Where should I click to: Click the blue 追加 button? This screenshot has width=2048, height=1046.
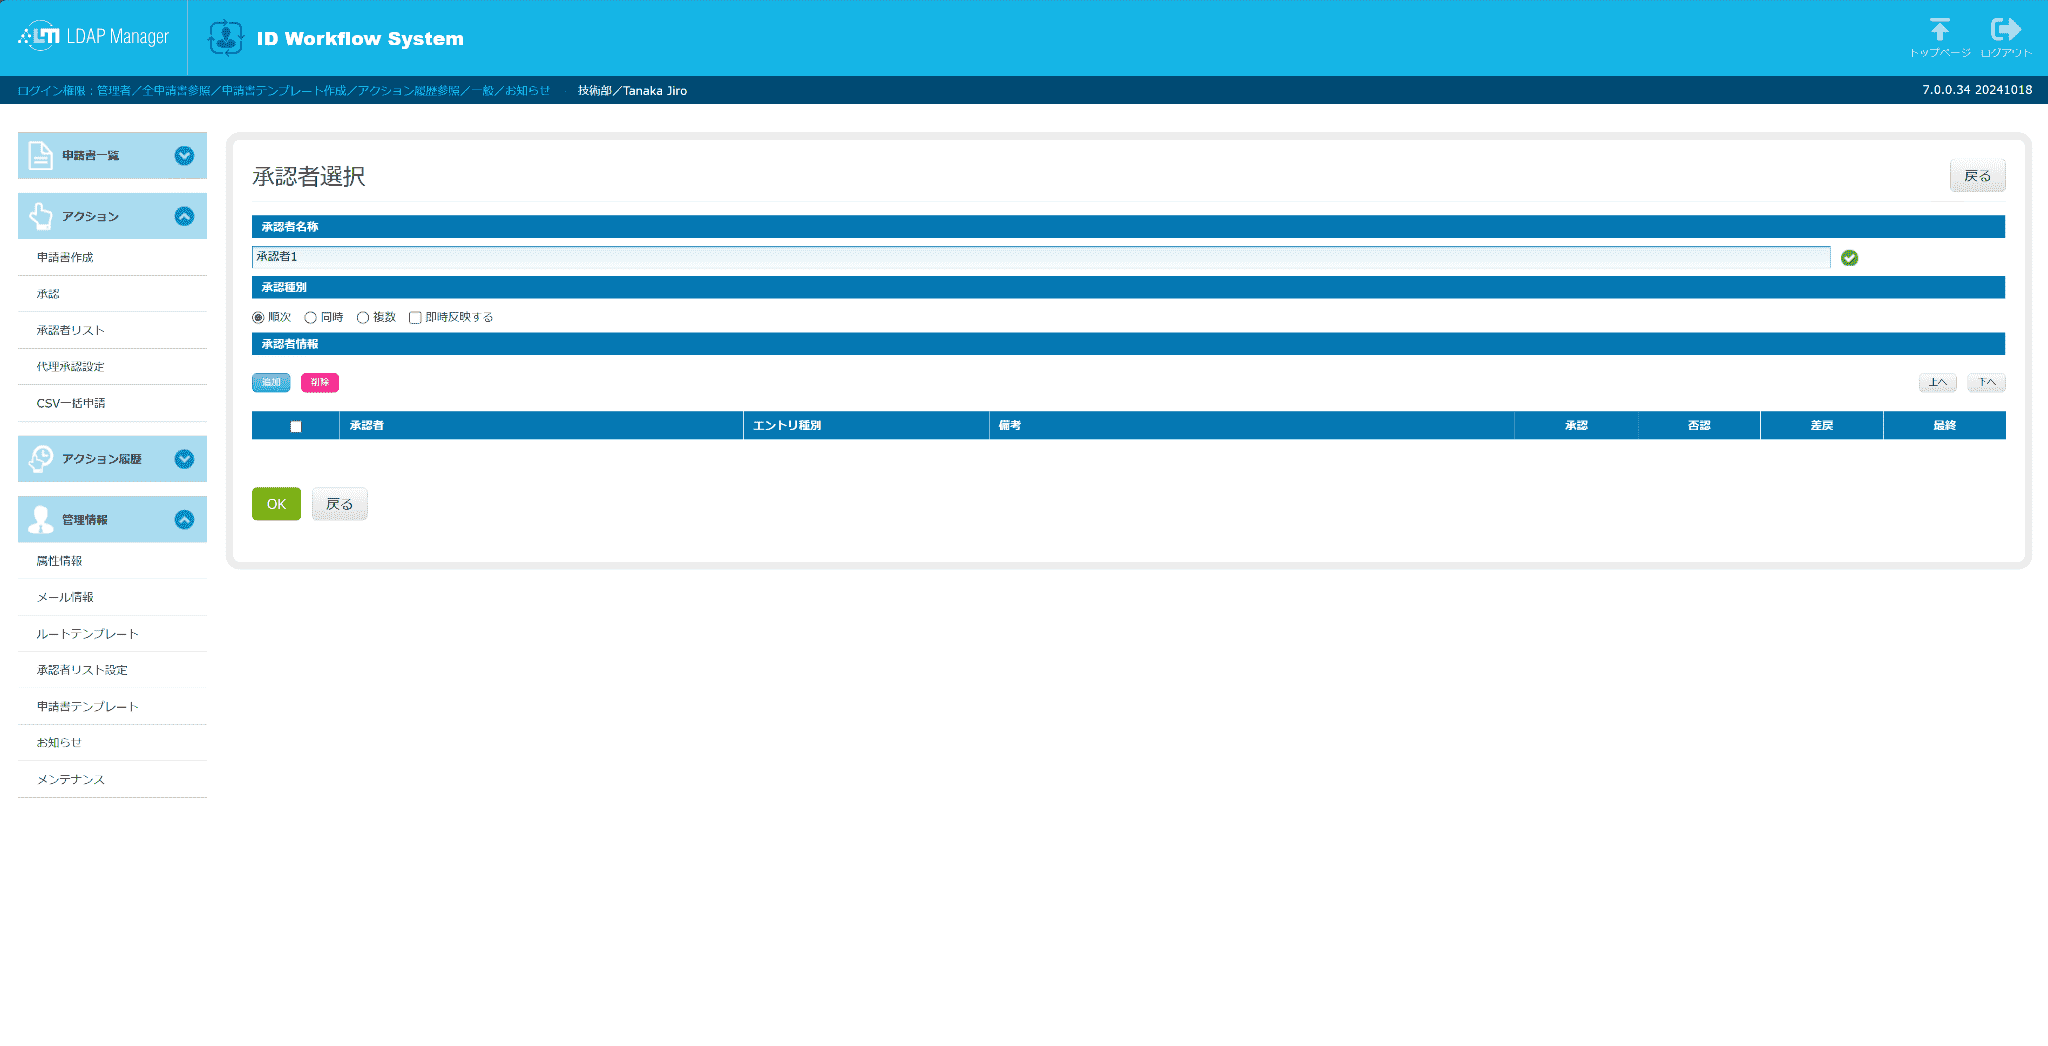pyautogui.click(x=271, y=382)
